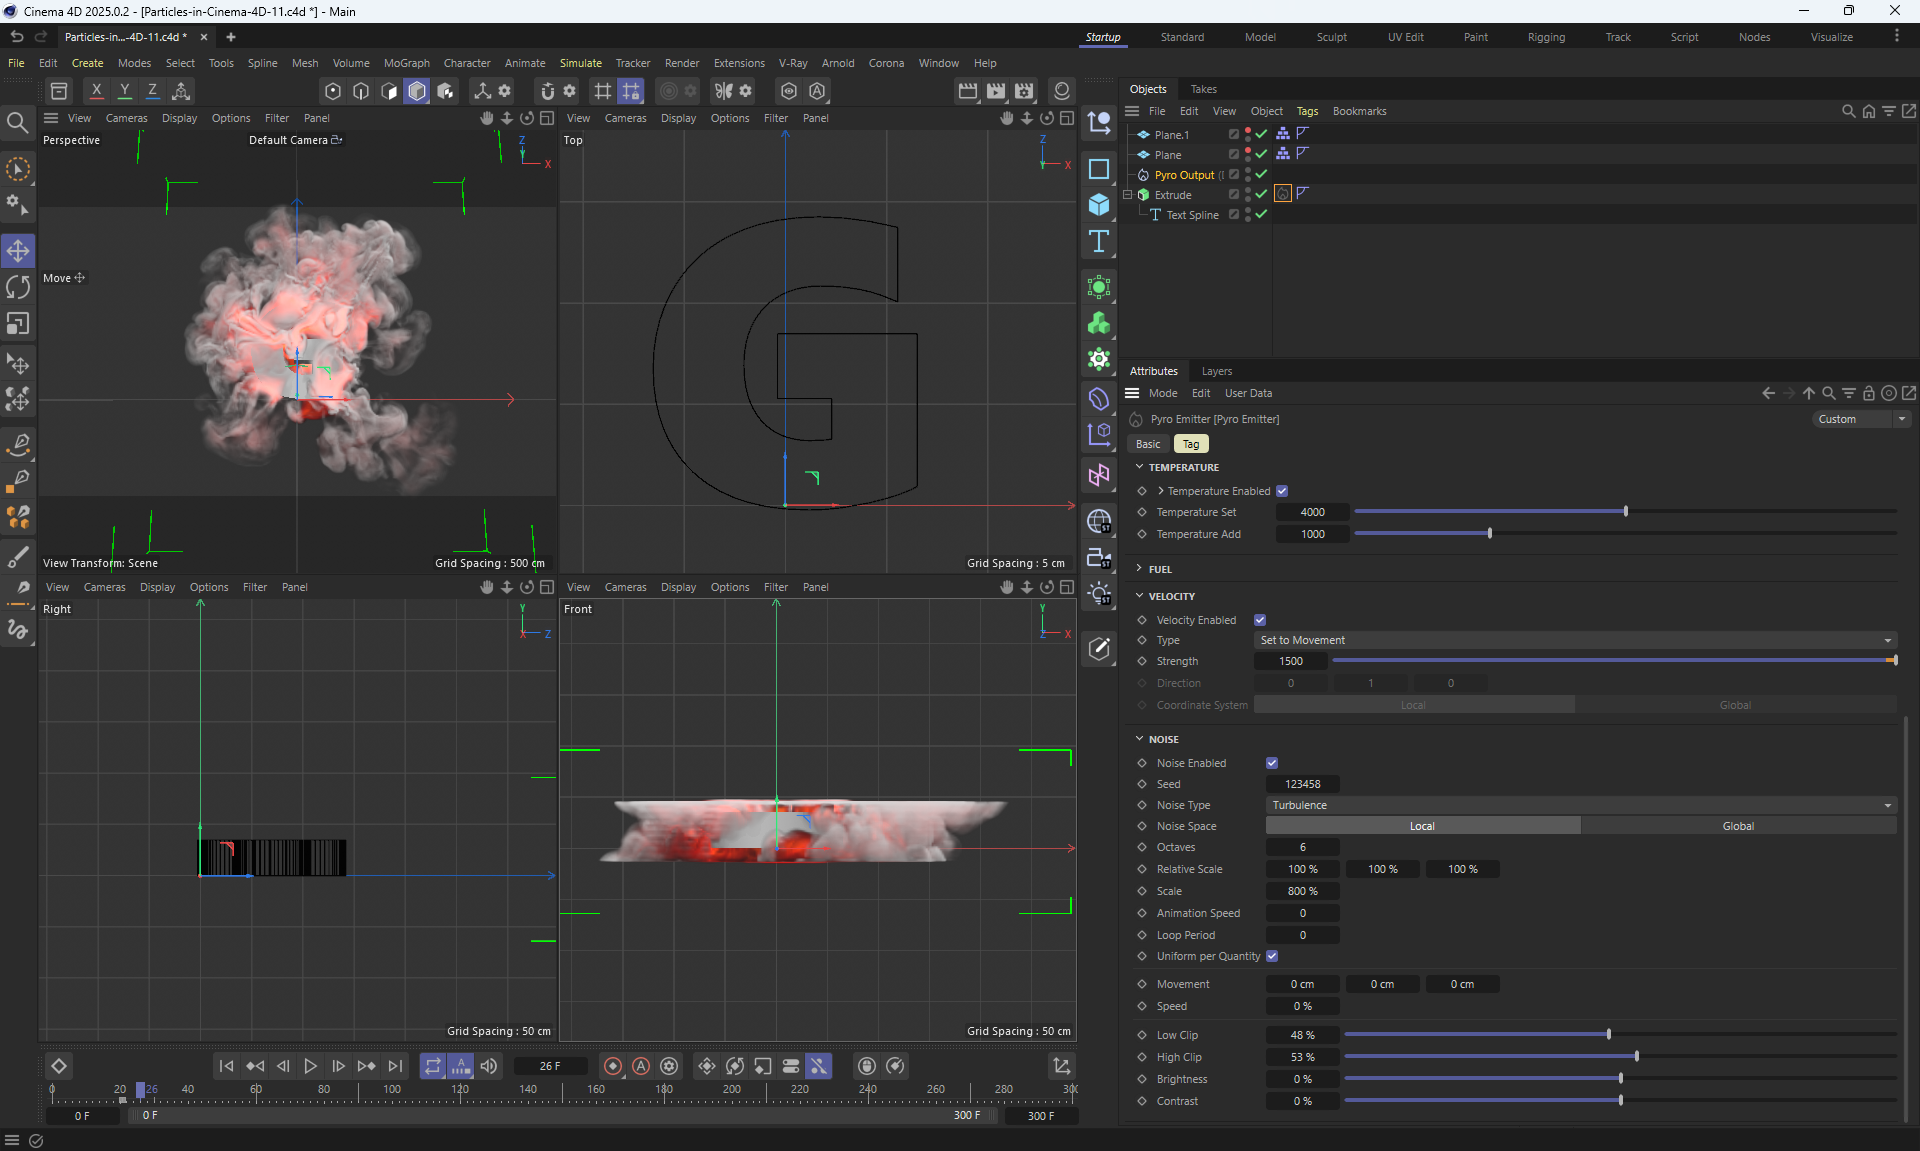Switch to the Takes tab
The image size is (1920, 1151).
pyautogui.click(x=1203, y=89)
